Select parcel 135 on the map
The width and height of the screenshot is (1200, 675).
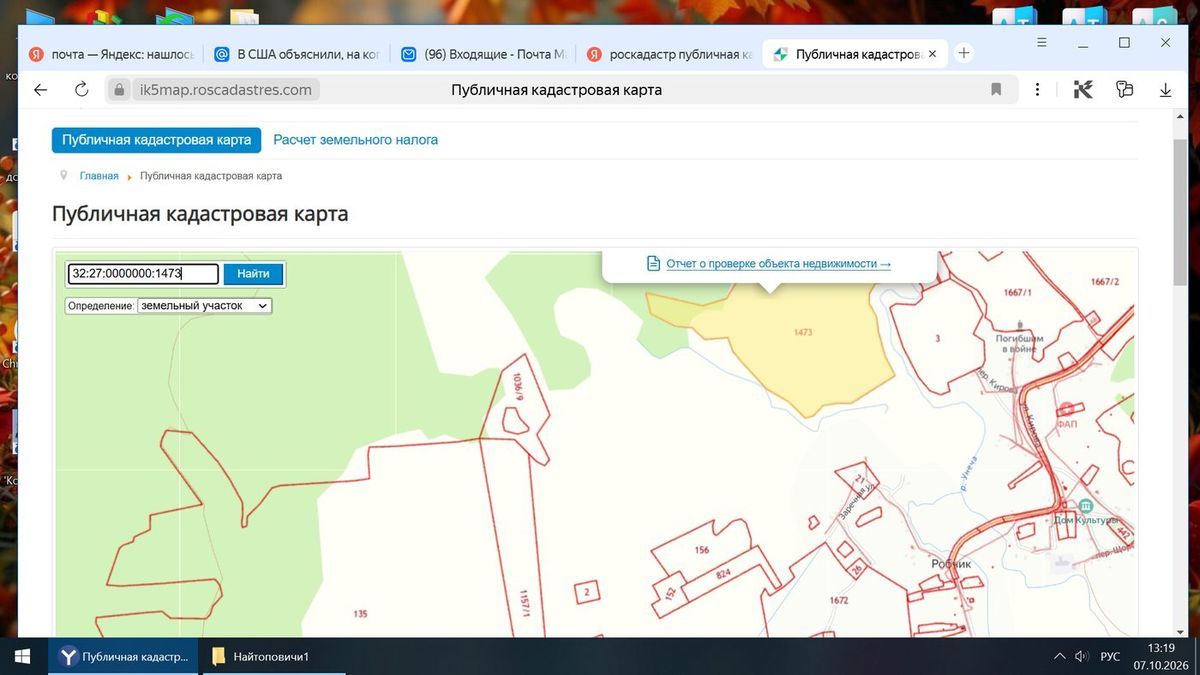pos(361,613)
